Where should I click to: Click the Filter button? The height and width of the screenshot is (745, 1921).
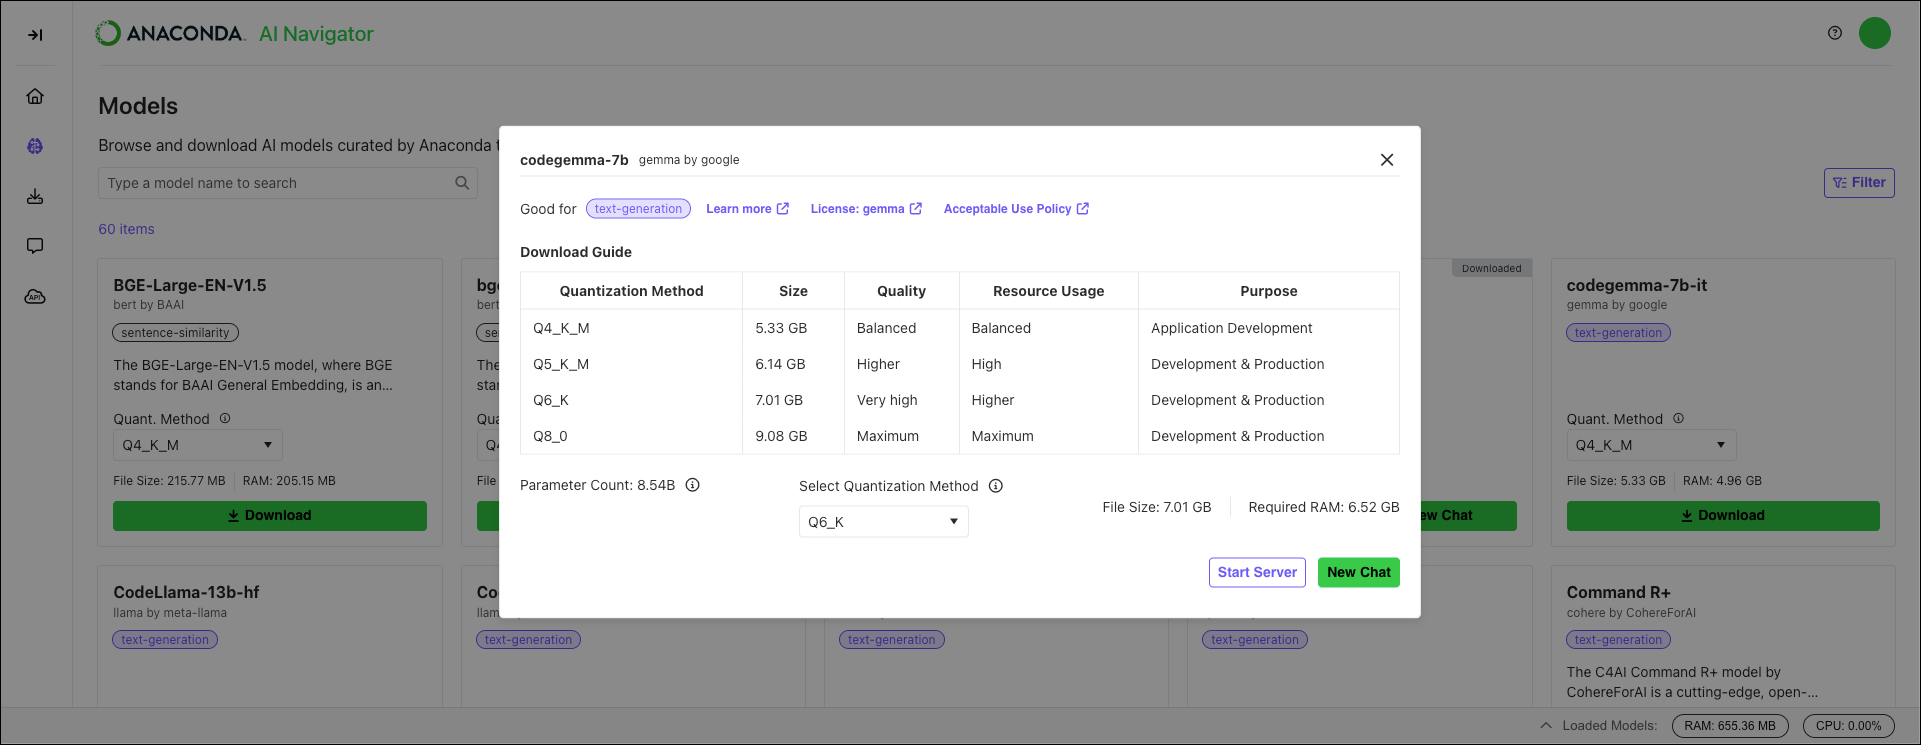click(x=1859, y=183)
